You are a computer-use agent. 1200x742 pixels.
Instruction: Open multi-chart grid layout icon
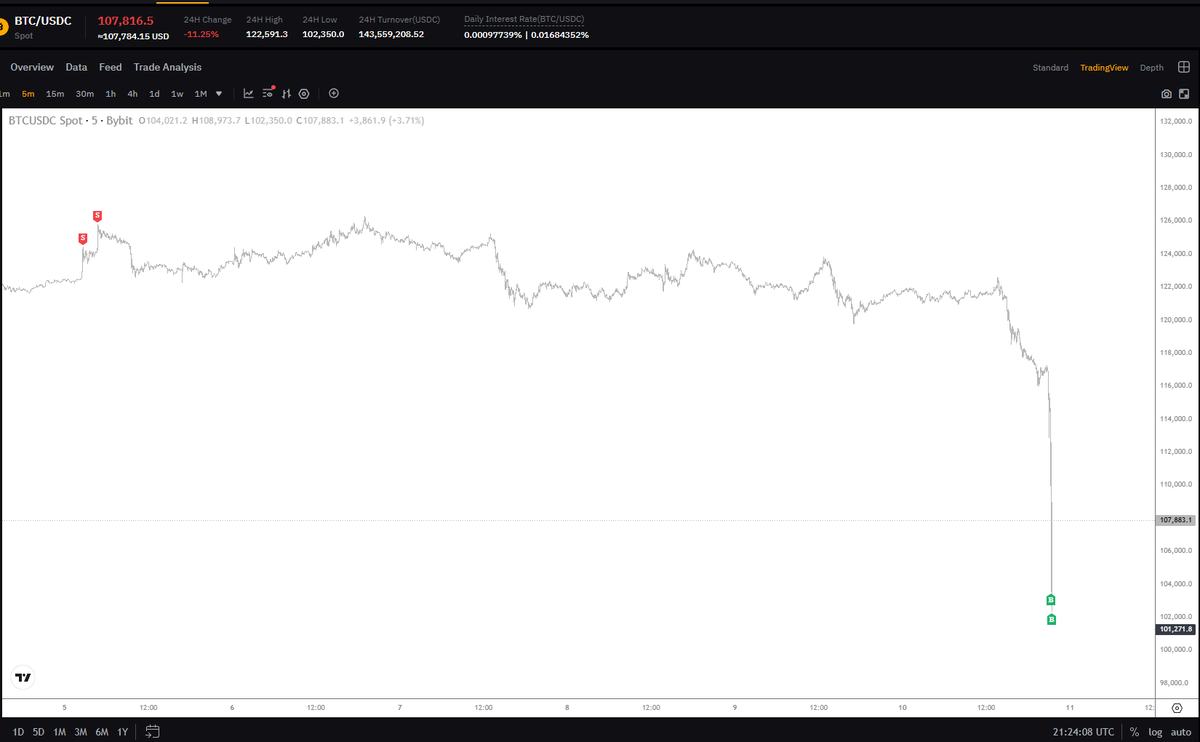[x=1184, y=67]
